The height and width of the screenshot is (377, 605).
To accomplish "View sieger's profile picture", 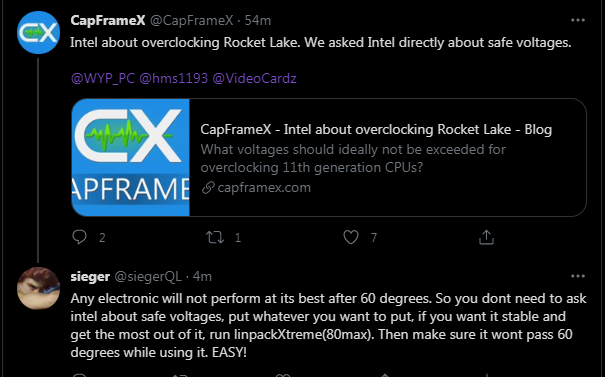I will pyautogui.click(x=39, y=288).
